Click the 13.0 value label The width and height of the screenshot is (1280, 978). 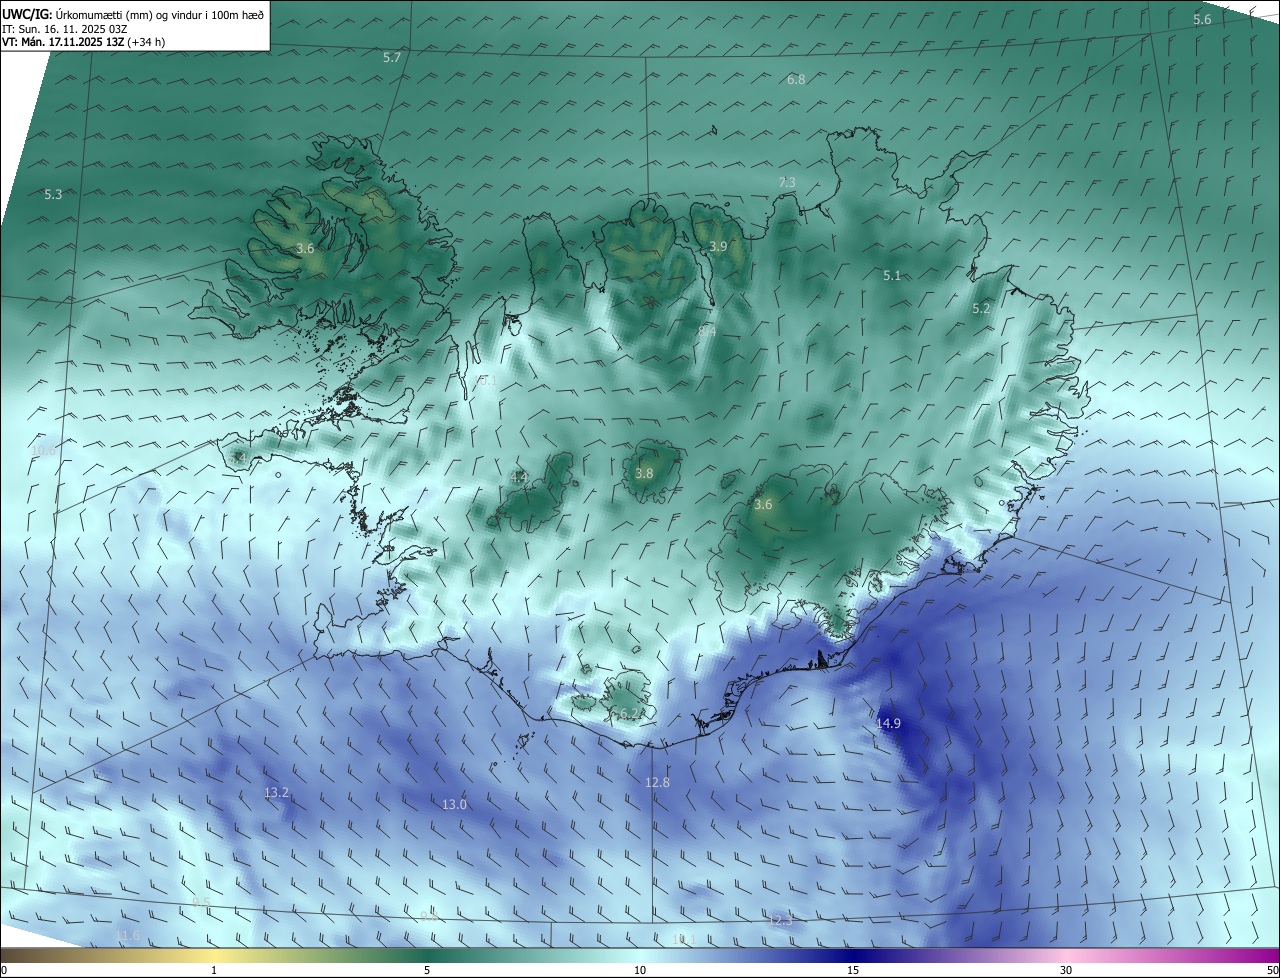pyautogui.click(x=454, y=804)
